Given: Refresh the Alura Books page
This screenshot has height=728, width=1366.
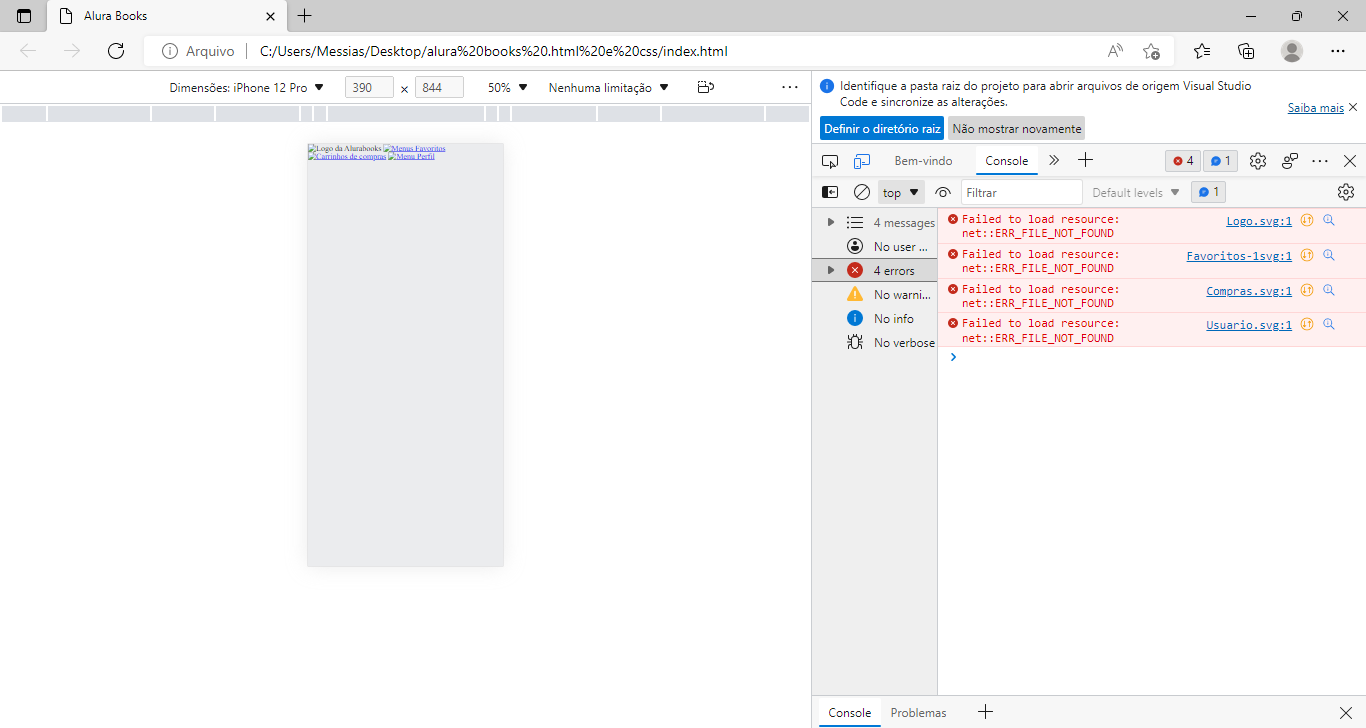Looking at the screenshot, I should click(x=115, y=51).
